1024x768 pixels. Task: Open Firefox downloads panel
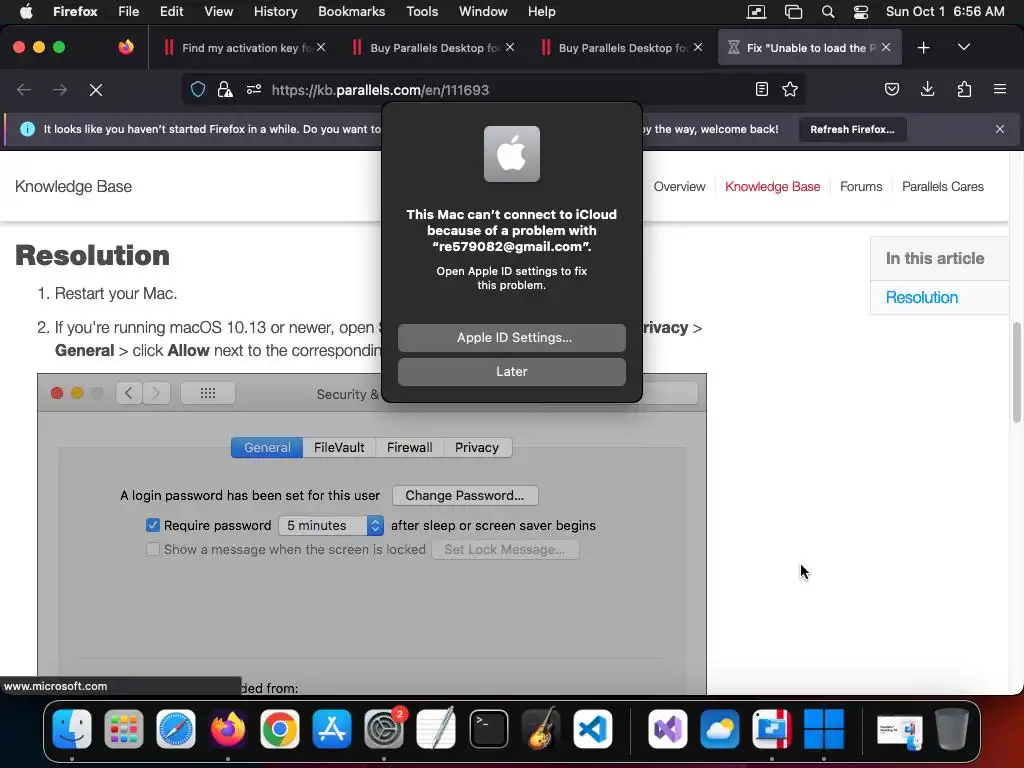[927, 89]
